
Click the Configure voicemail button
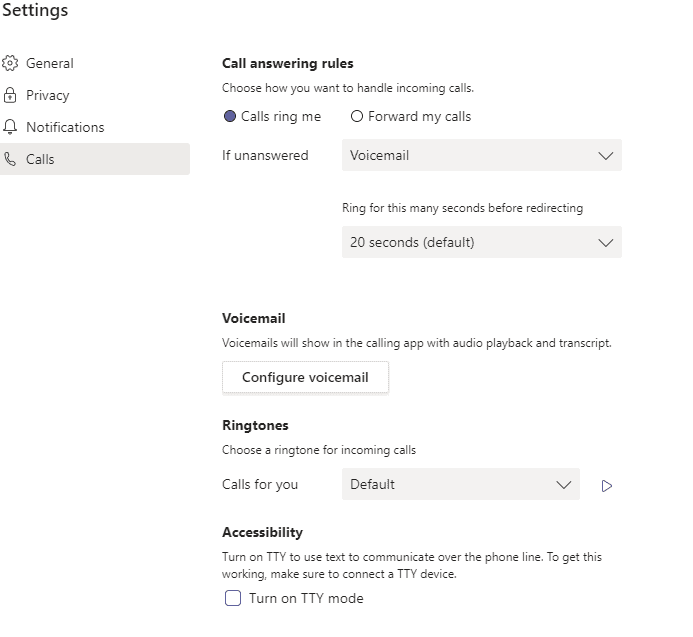(305, 377)
